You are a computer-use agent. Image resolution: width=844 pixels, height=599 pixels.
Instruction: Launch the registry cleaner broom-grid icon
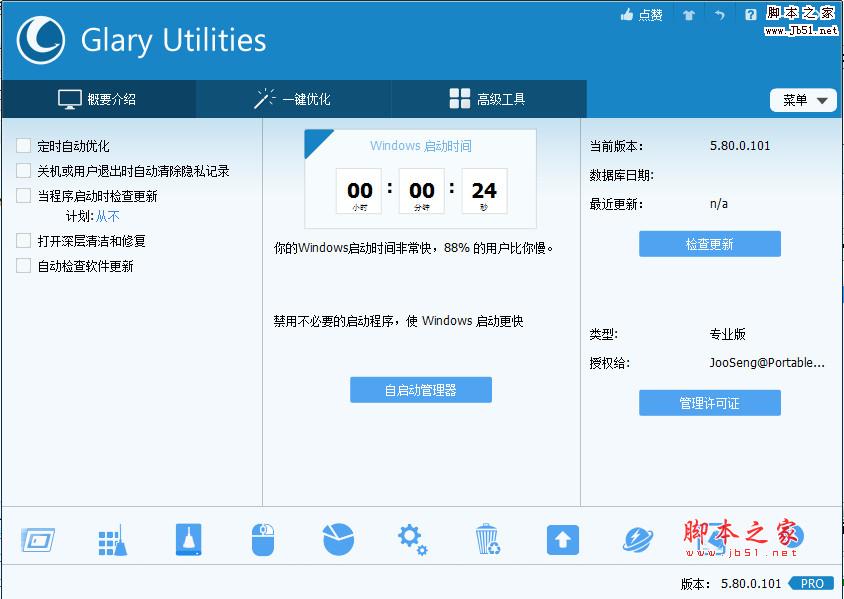tap(113, 540)
